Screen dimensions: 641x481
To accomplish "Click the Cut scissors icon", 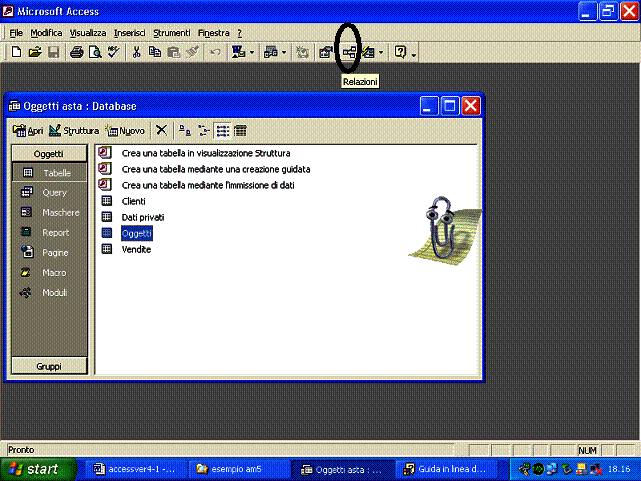I will [137, 52].
